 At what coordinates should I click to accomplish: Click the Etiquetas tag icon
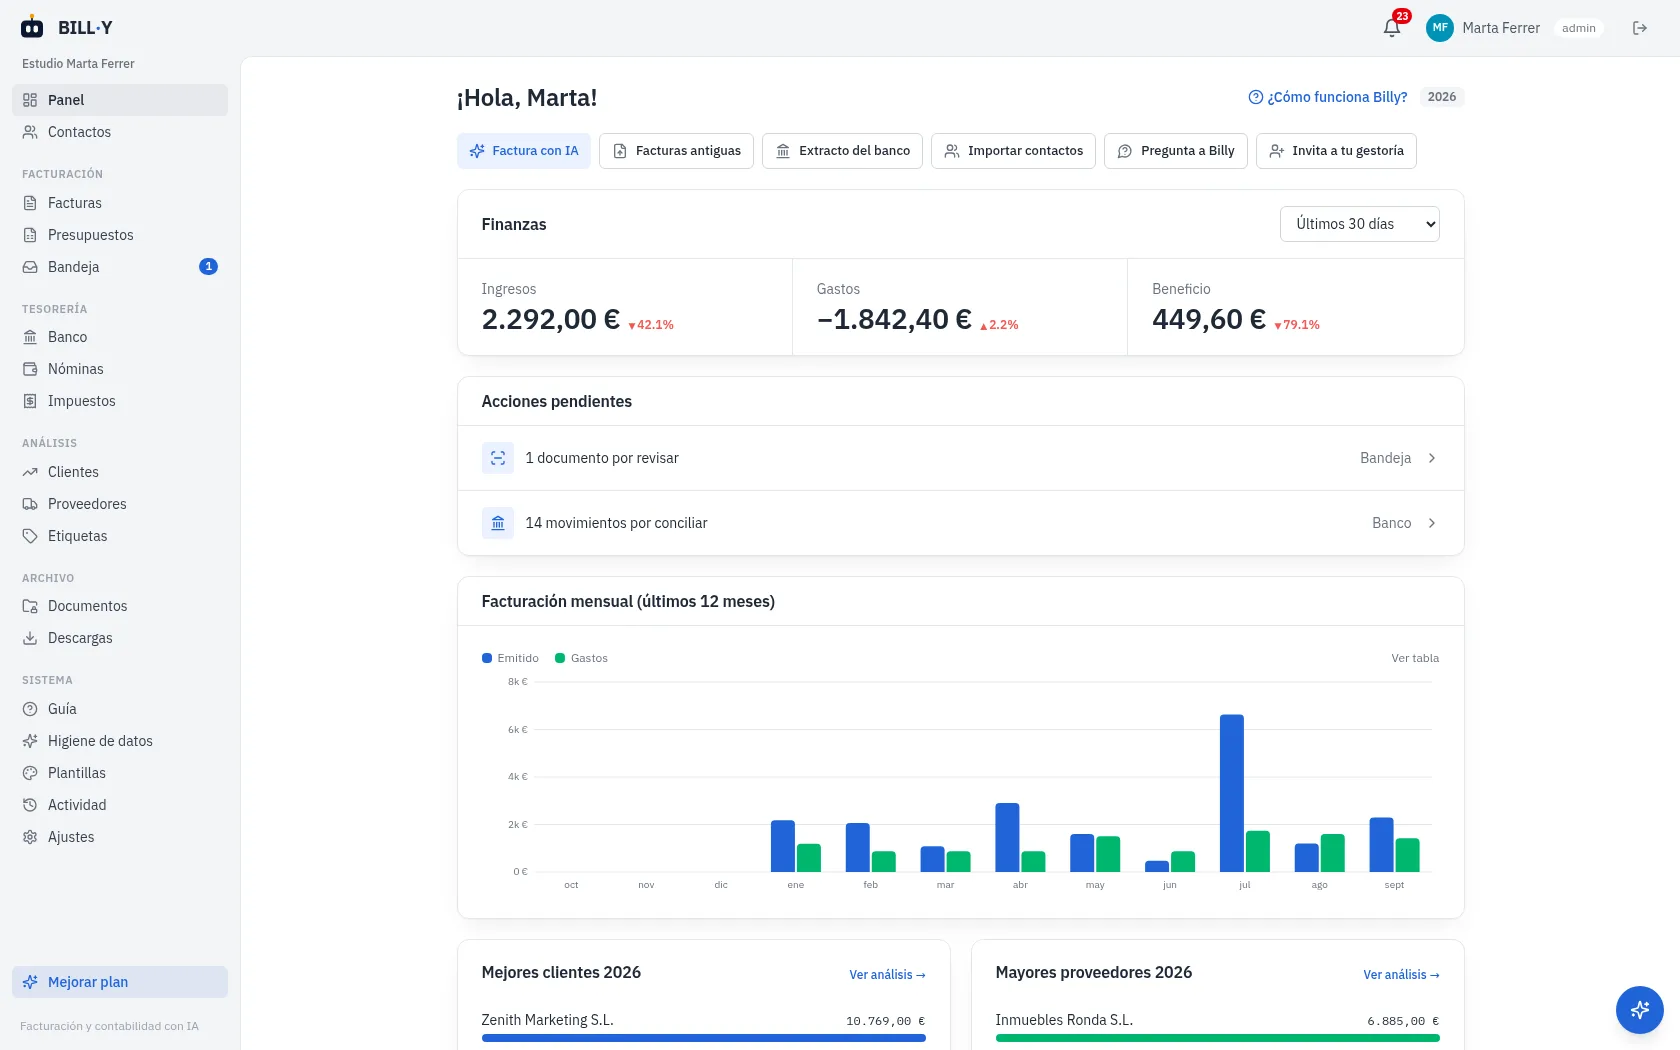click(x=30, y=536)
